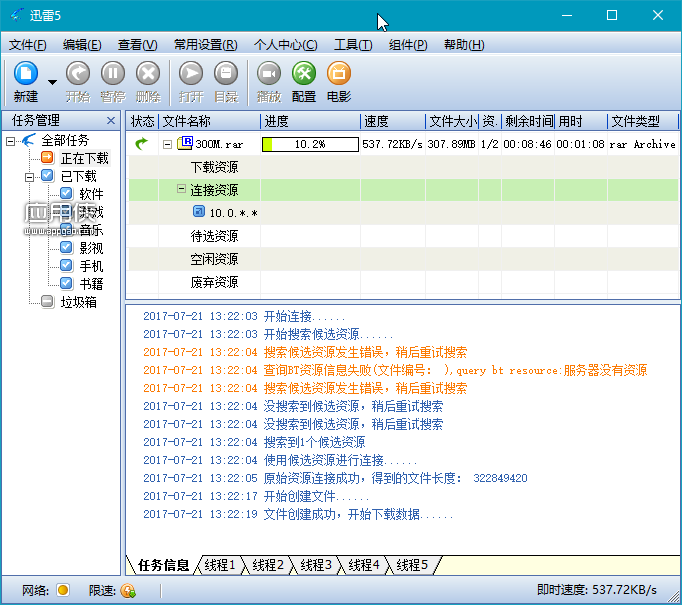
Task: Sort by the 文件类型 column header
Action: click(642, 121)
